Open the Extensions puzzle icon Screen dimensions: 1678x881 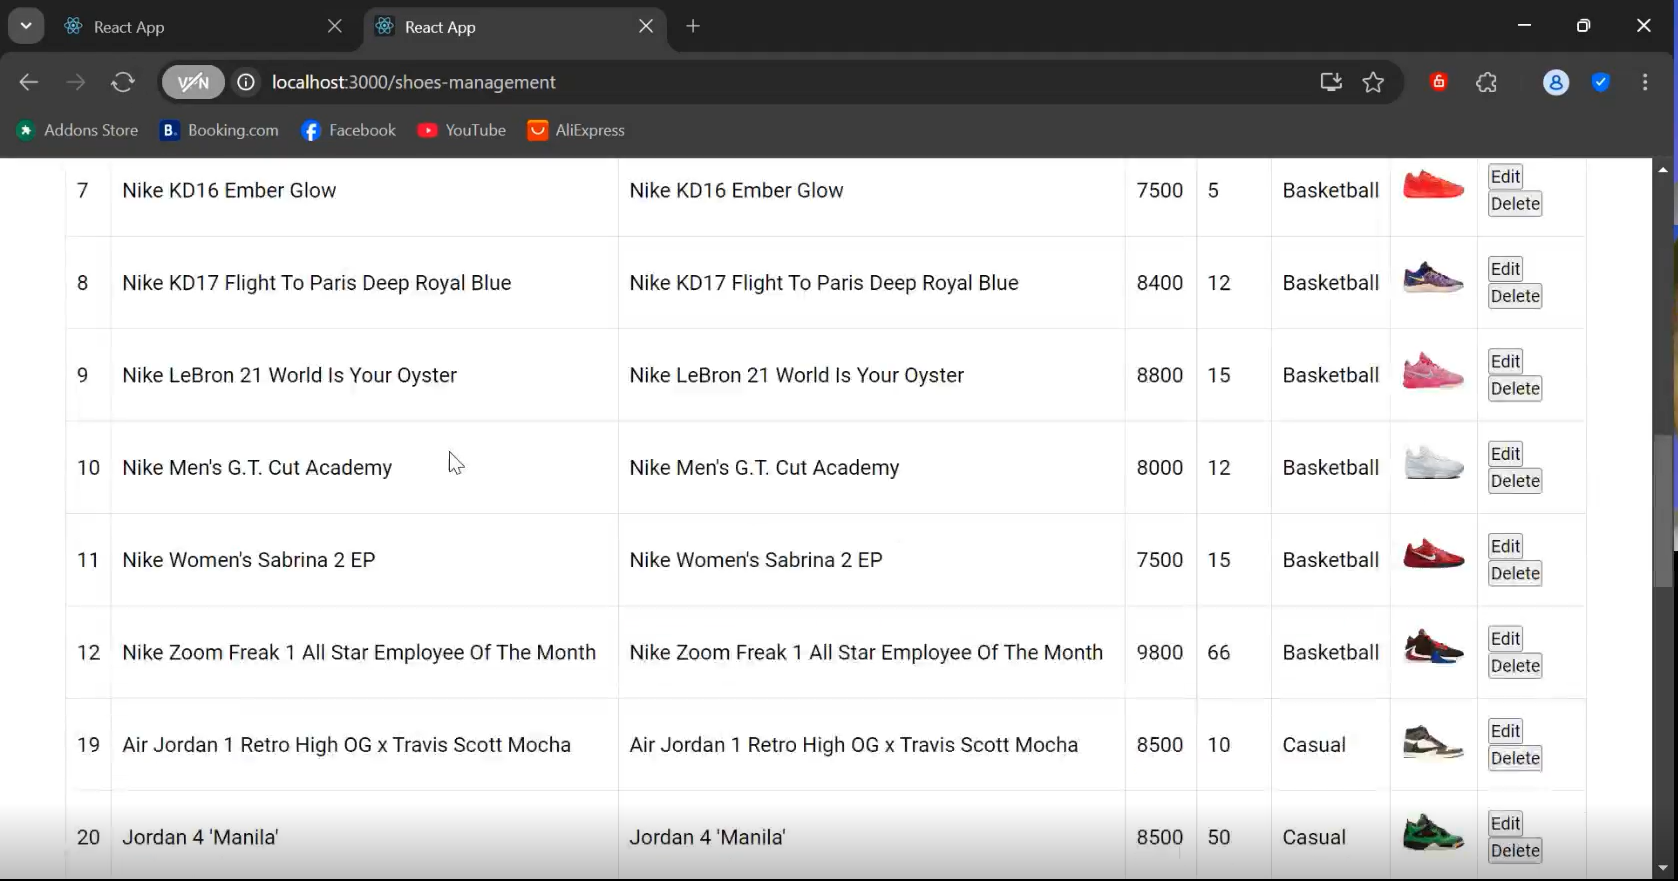1487,82
